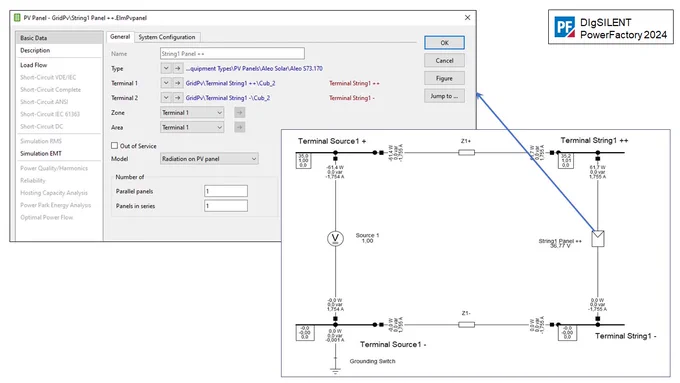Click the Cancel button
Viewport: 680px width, 383px height.
[x=444, y=60]
